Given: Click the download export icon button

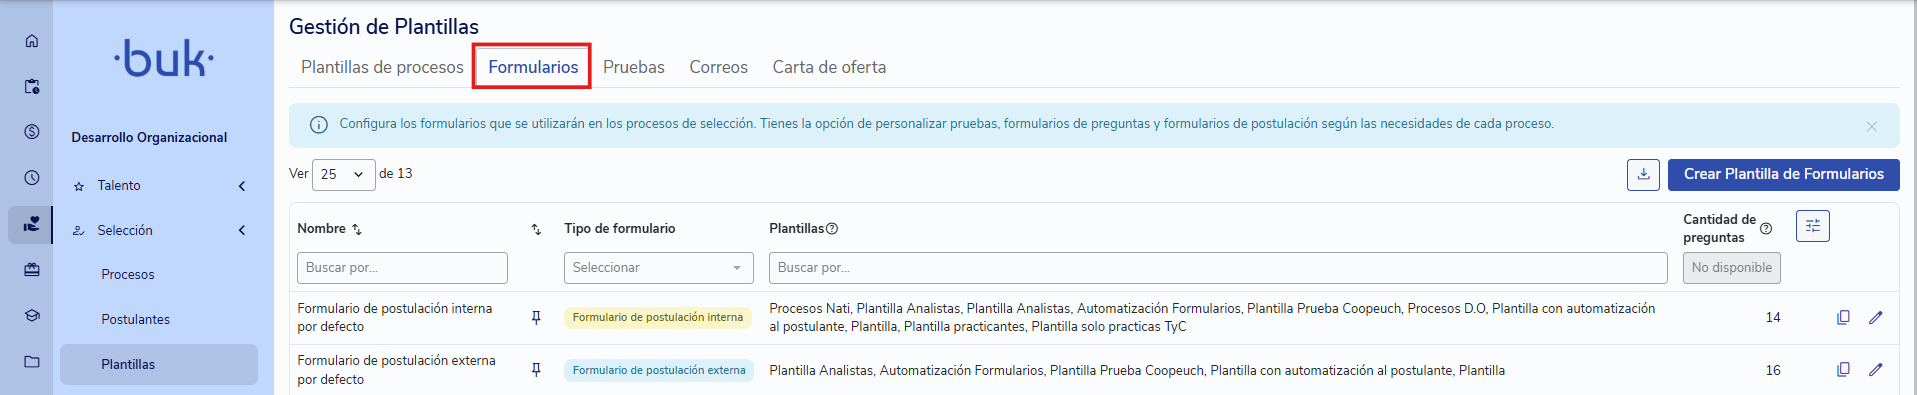Looking at the screenshot, I should pos(1643,174).
